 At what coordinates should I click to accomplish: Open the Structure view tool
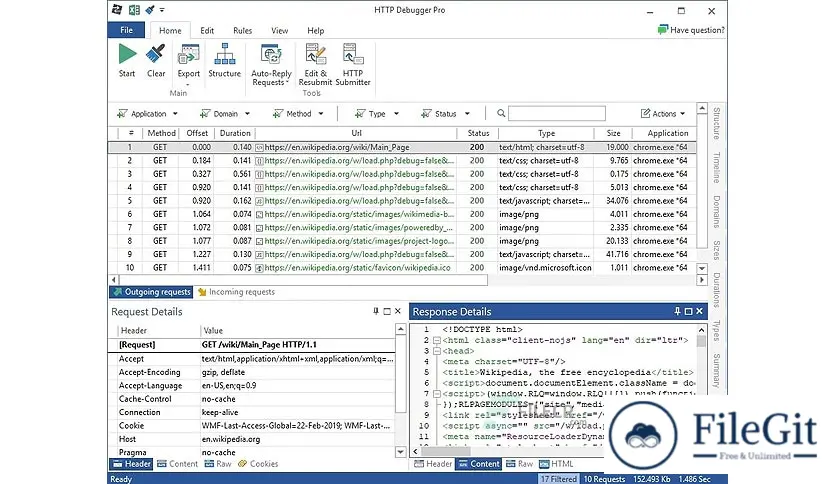tap(224, 61)
